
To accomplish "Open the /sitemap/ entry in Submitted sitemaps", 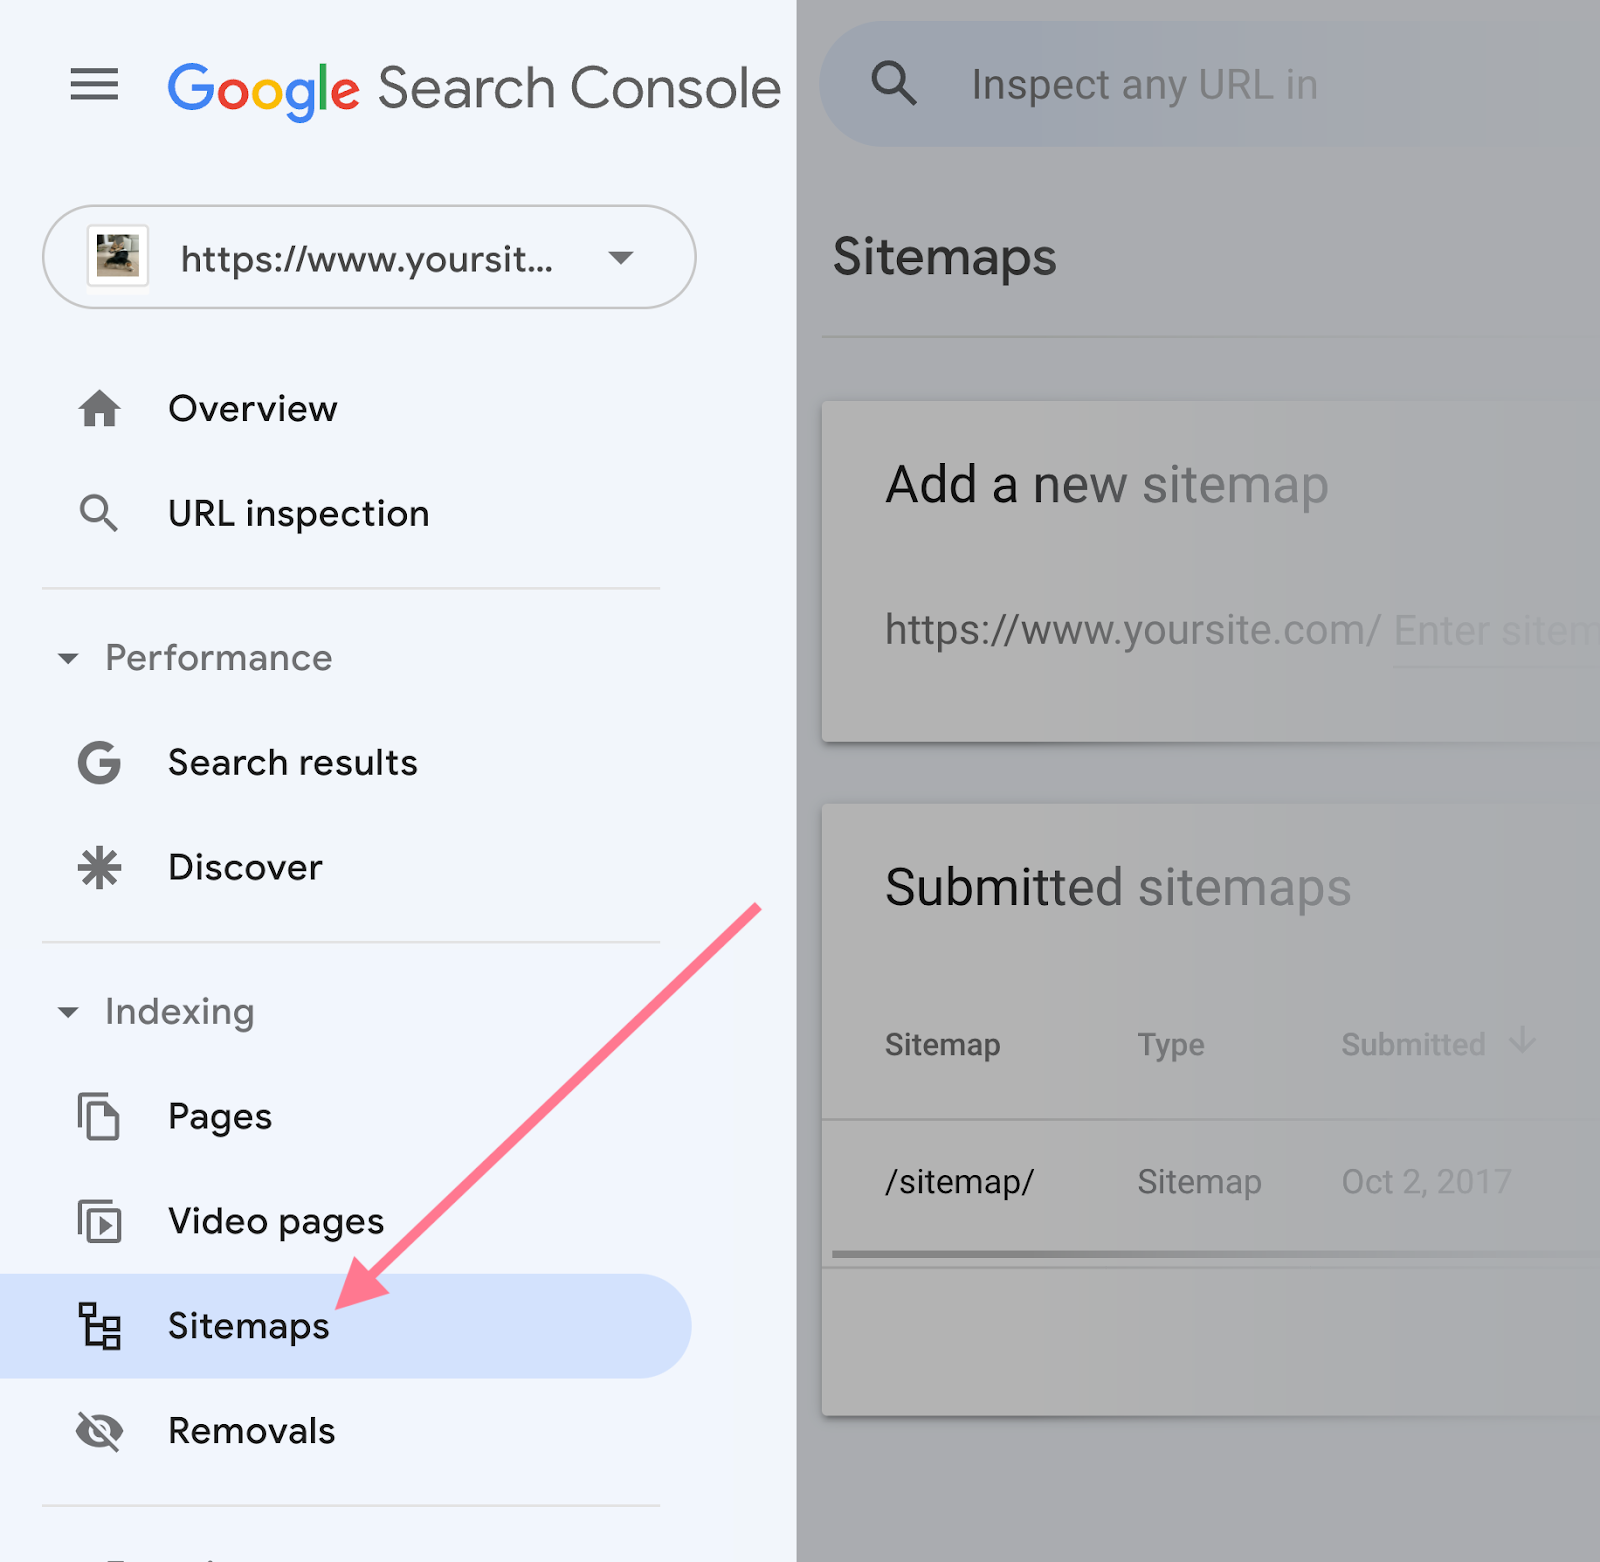I will click(958, 1181).
